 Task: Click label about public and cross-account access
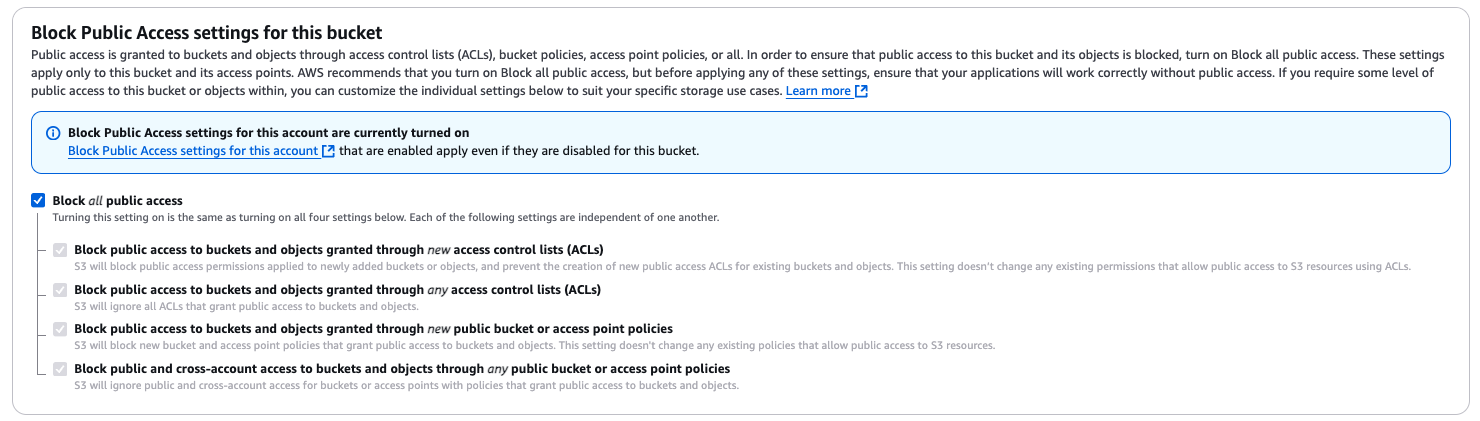coord(402,369)
